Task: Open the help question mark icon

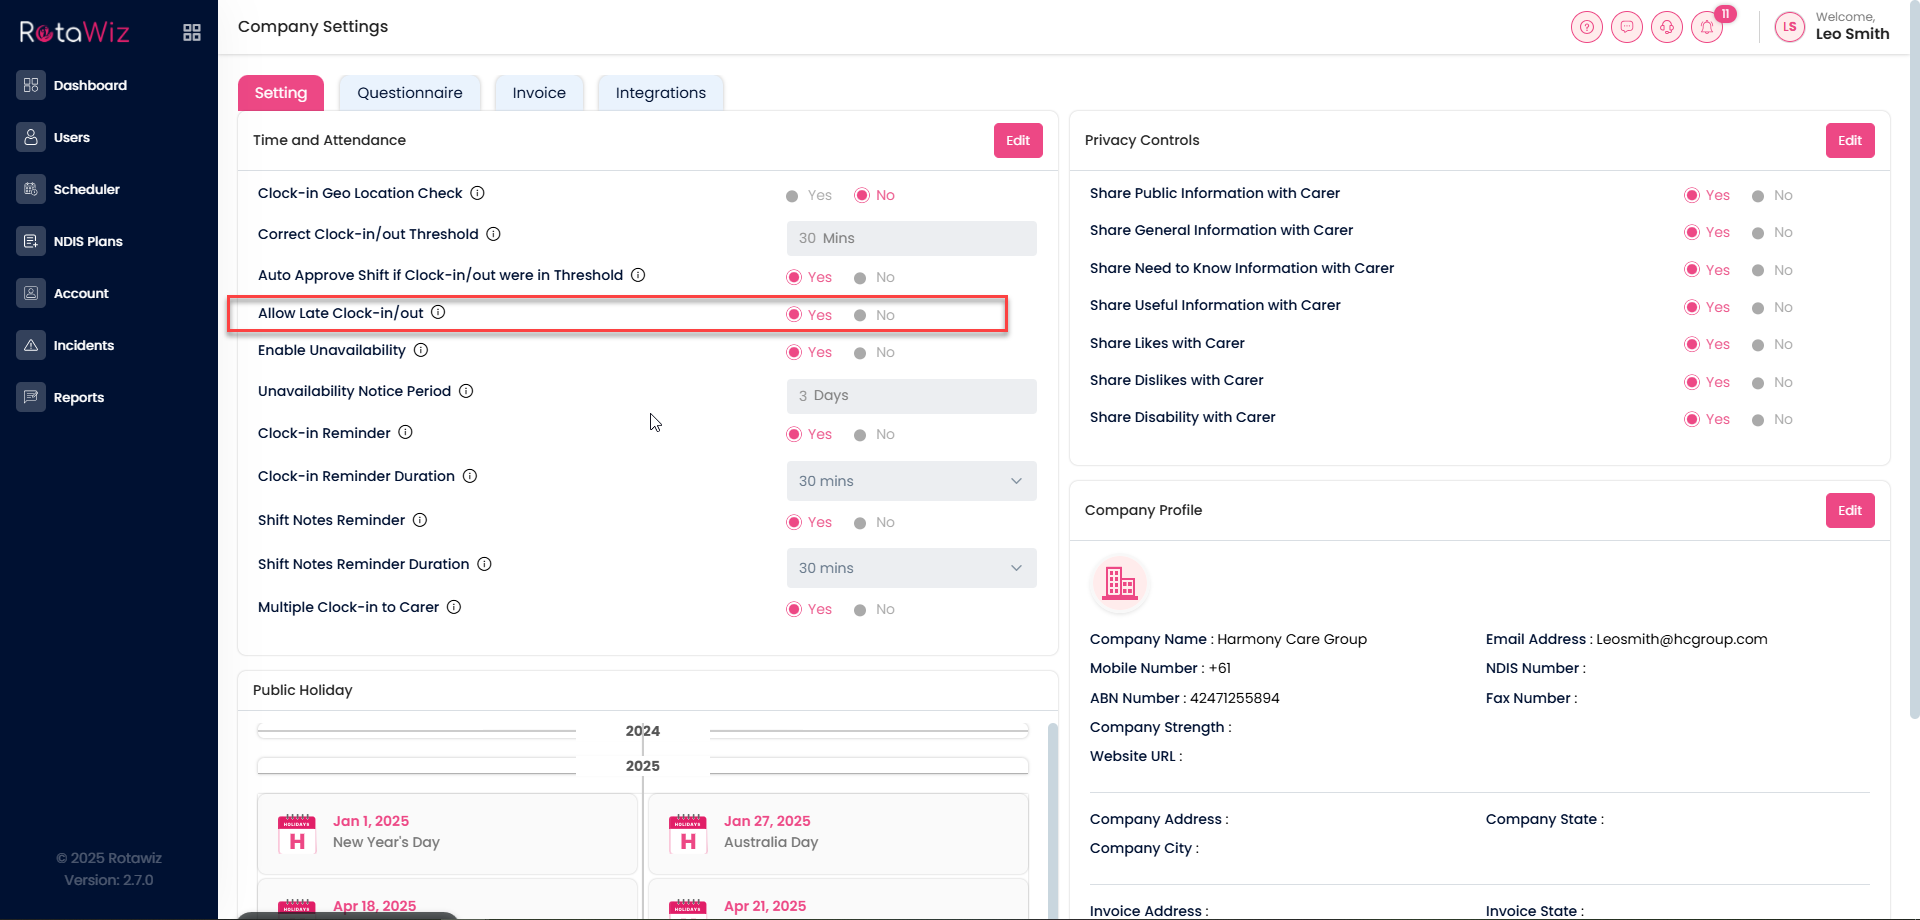Action: click(1586, 27)
